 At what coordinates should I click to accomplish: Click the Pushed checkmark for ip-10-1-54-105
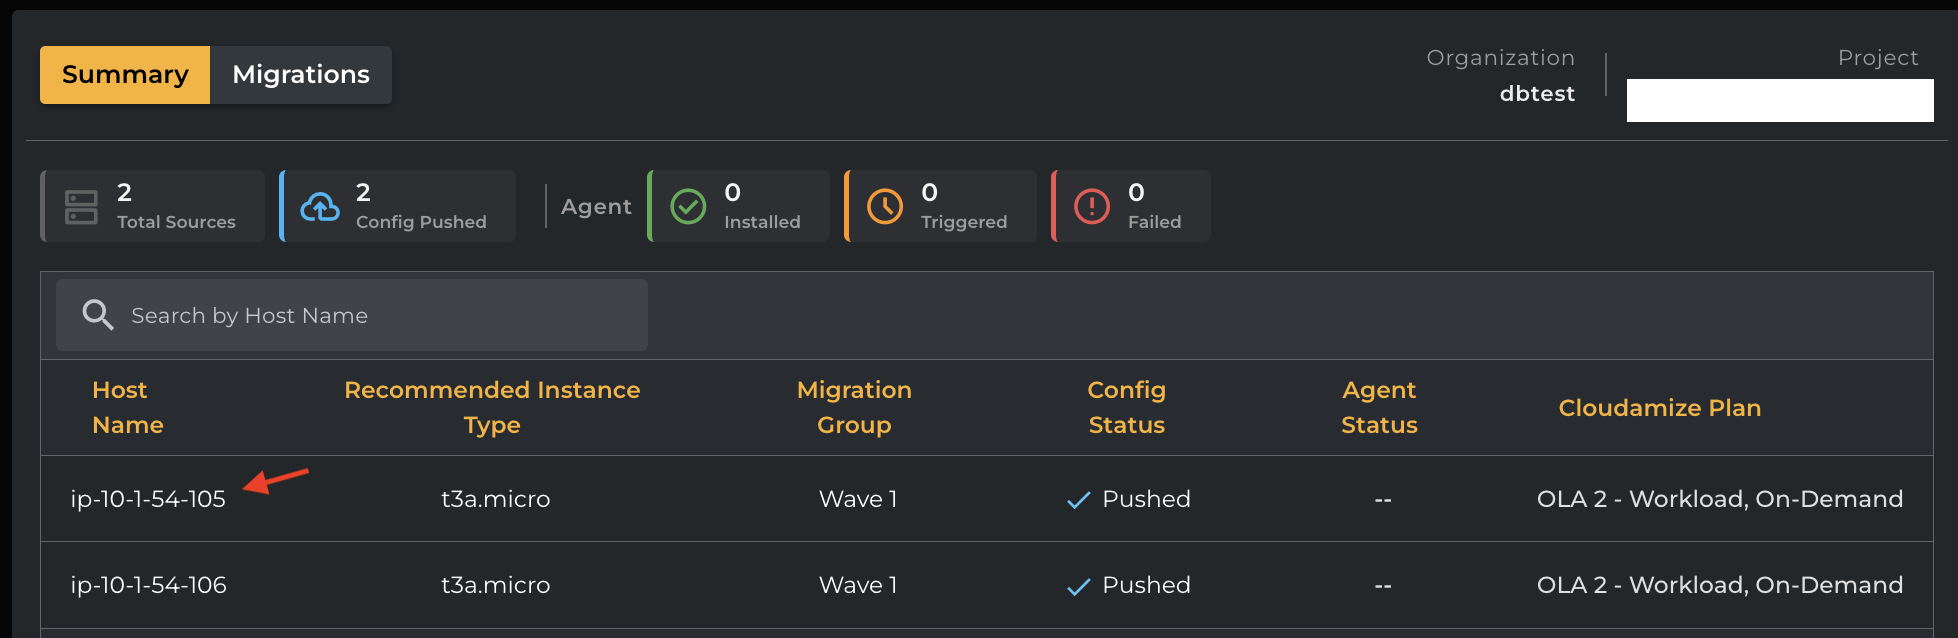tap(1078, 500)
